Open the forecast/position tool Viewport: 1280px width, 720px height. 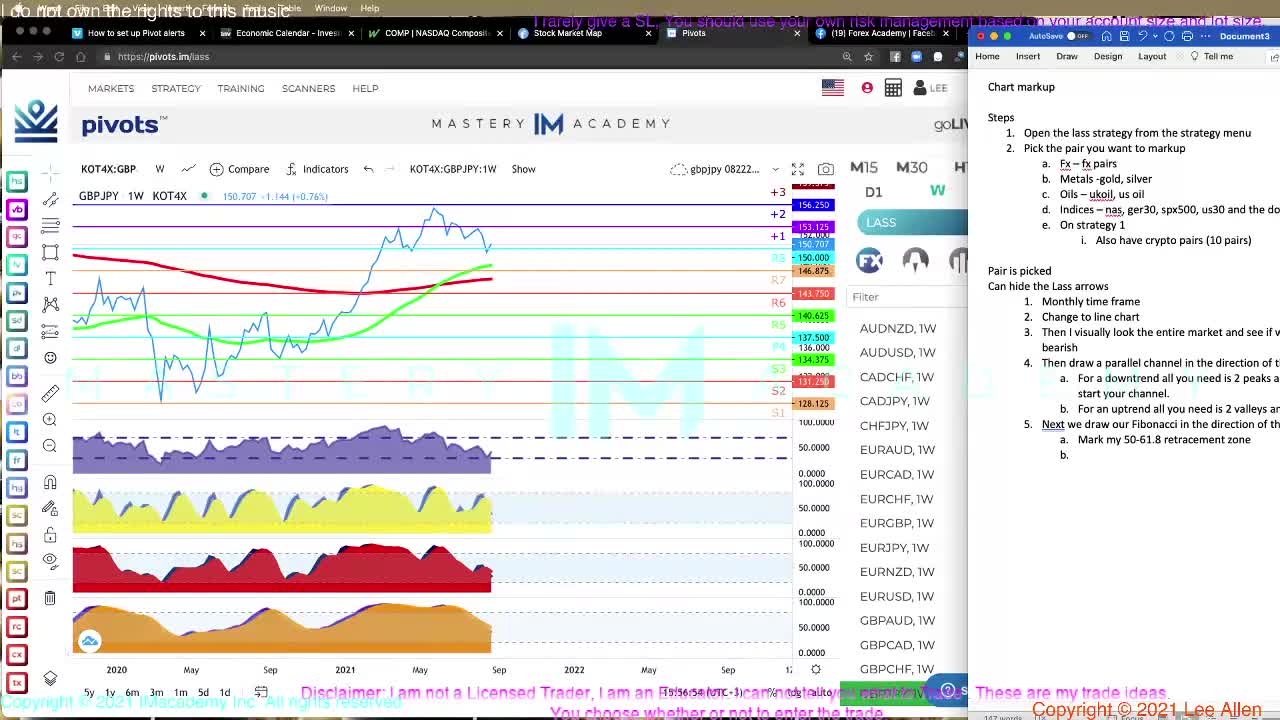coord(50,331)
